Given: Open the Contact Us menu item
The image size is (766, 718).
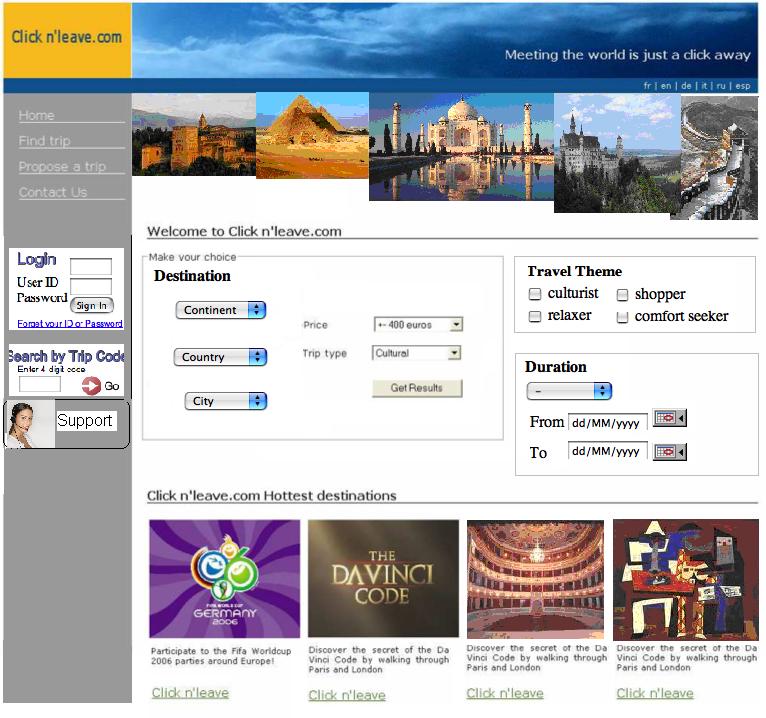Looking at the screenshot, I should (53, 192).
